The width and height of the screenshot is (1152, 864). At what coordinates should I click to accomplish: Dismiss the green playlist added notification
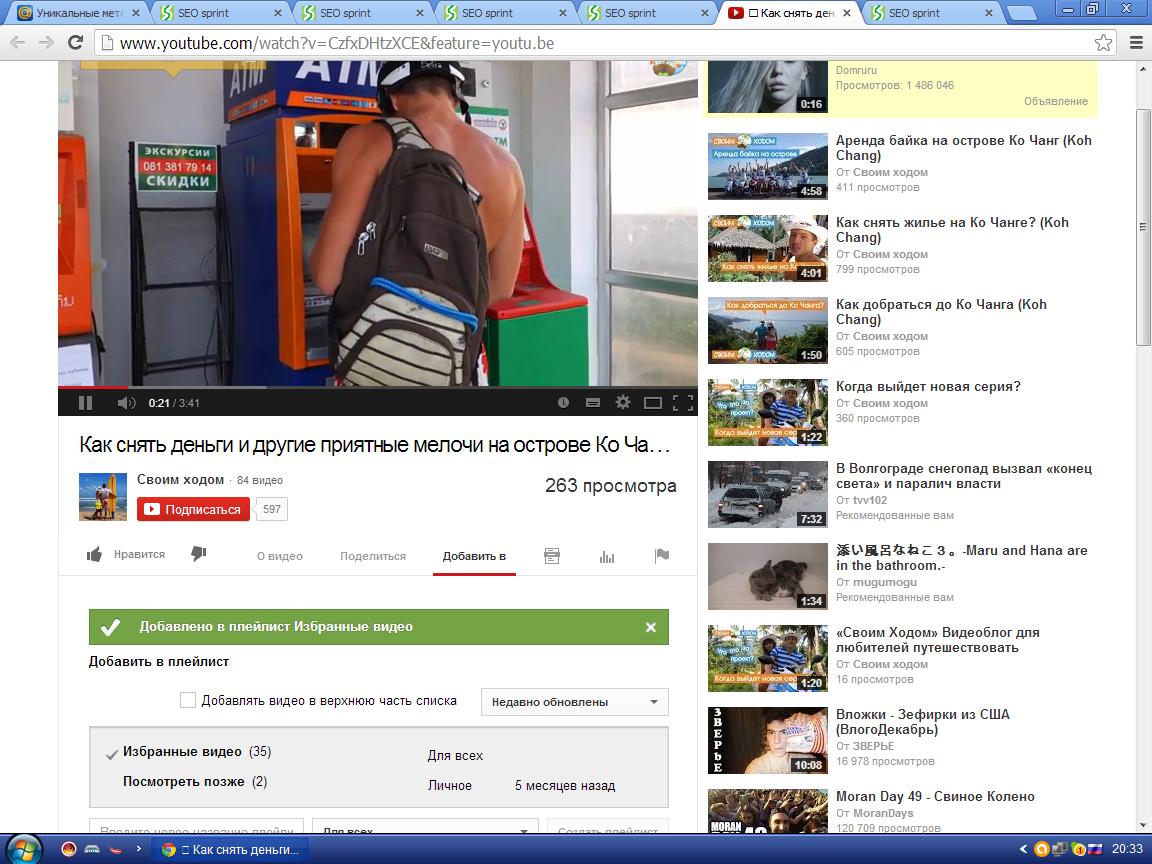[x=650, y=627]
